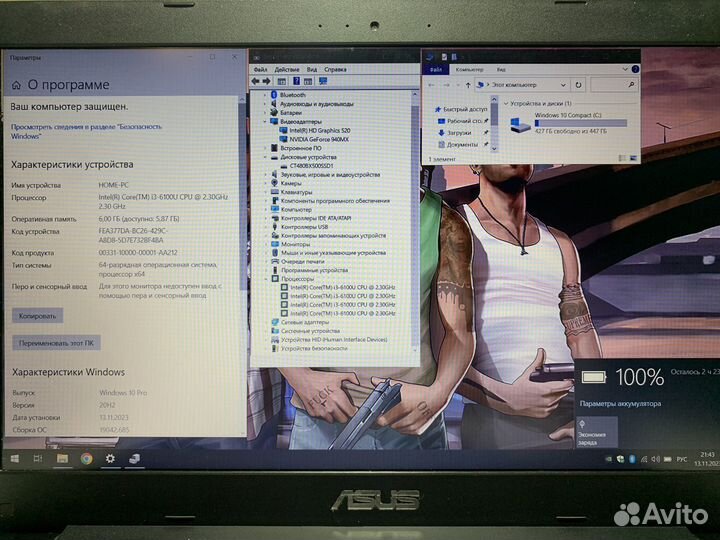The image size is (720, 540).
Task: Select Быстрый доступ in navigation pane
Action: coord(461,109)
